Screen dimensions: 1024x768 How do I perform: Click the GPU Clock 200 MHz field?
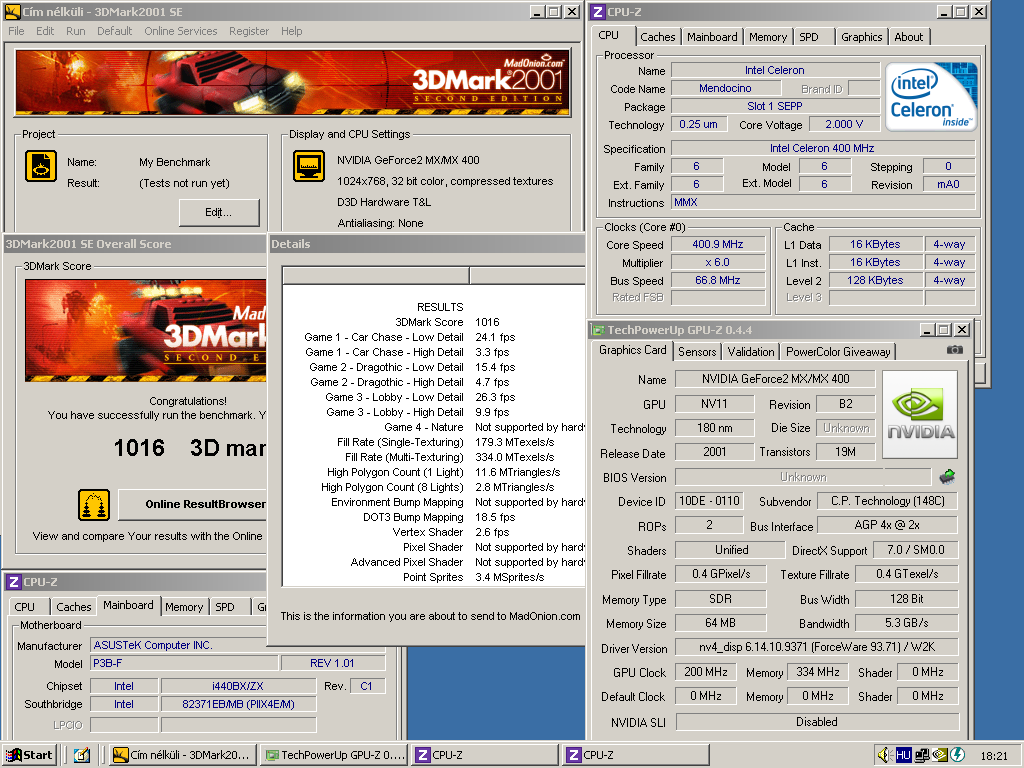[x=706, y=672]
